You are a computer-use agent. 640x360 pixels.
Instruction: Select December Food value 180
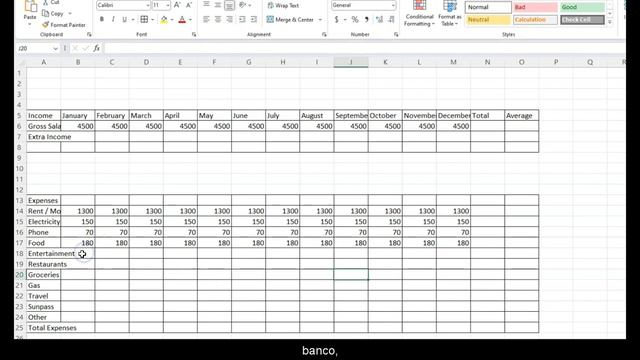453,243
